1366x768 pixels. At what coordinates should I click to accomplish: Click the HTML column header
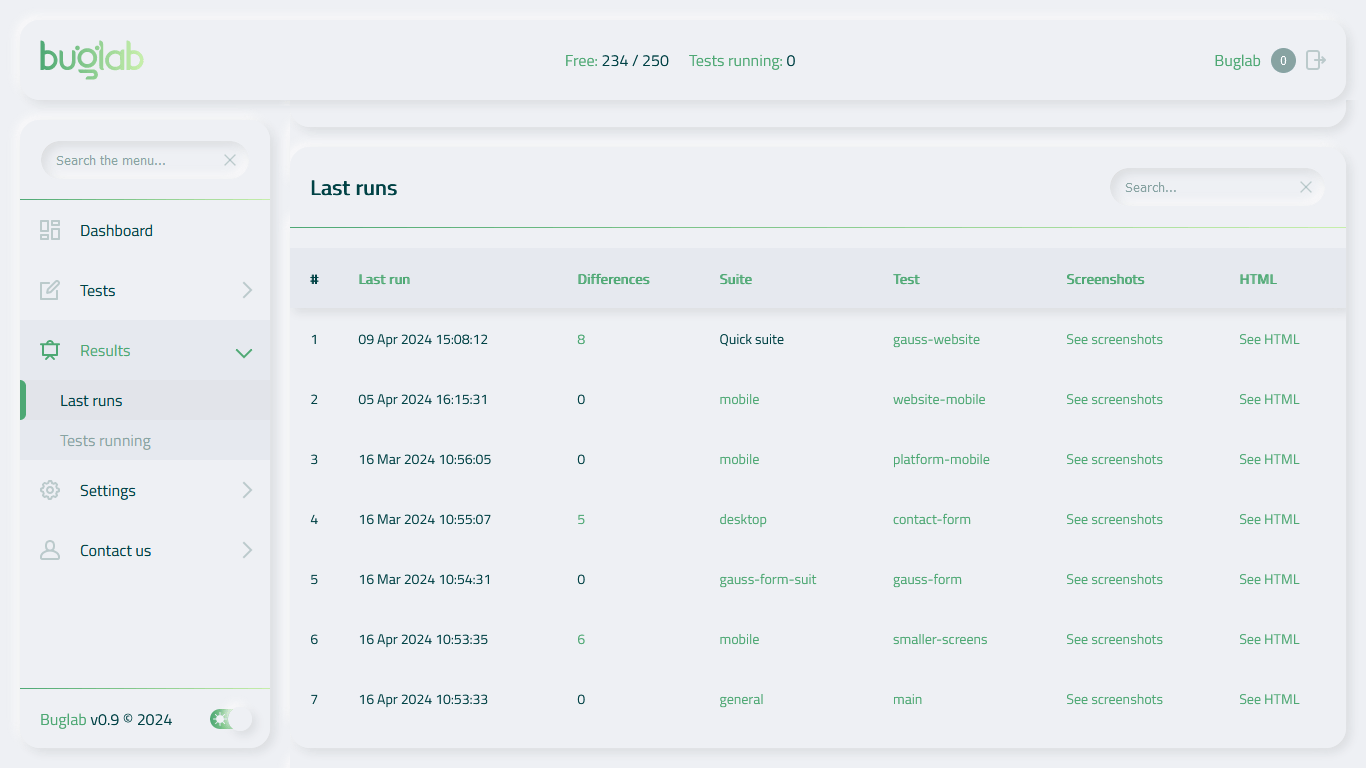point(1258,279)
